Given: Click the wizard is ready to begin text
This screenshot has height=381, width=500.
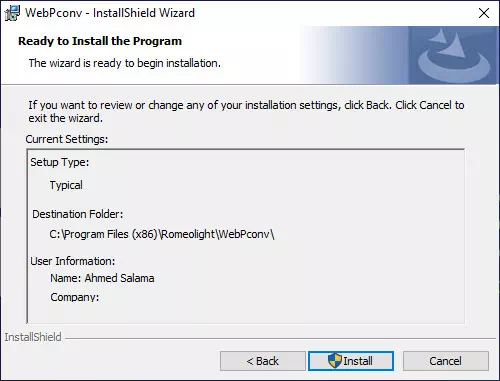Looking at the screenshot, I should [125, 63].
